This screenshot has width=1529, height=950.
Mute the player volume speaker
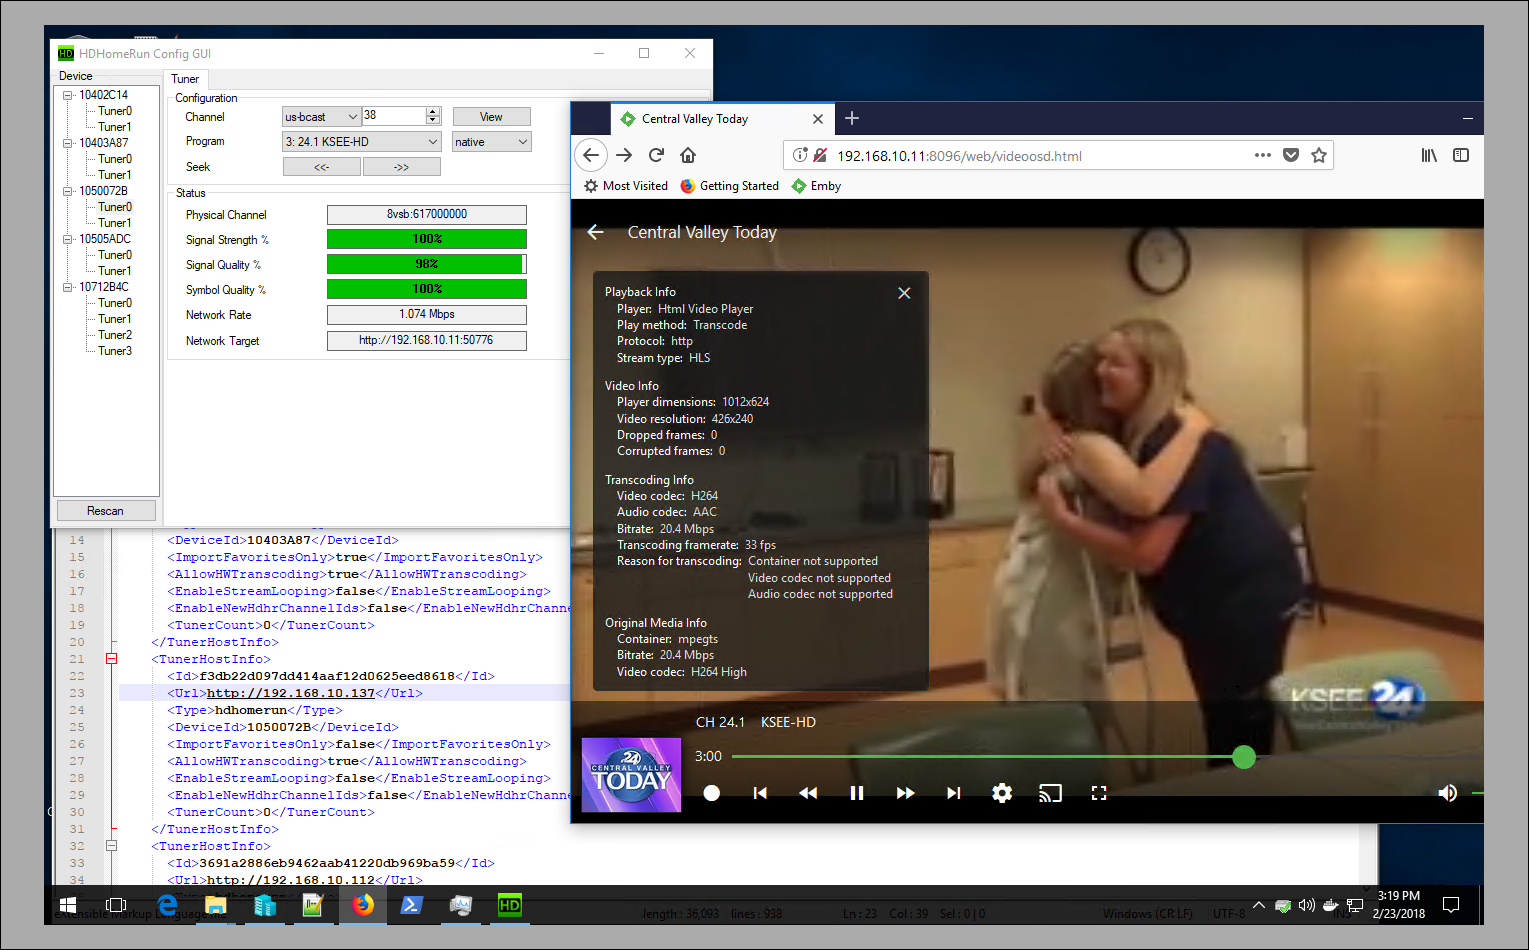pyautogui.click(x=1446, y=793)
